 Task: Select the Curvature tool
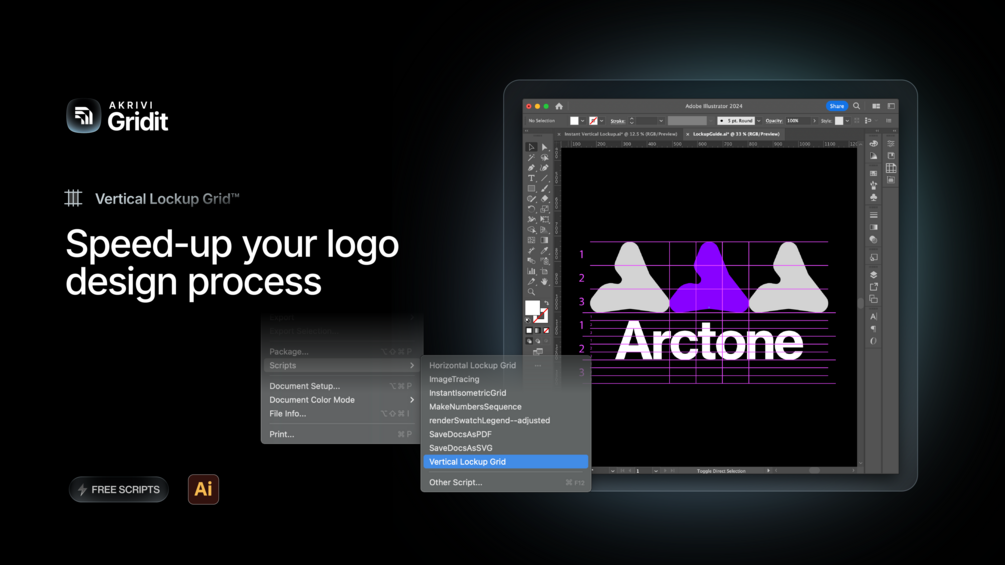544,168
